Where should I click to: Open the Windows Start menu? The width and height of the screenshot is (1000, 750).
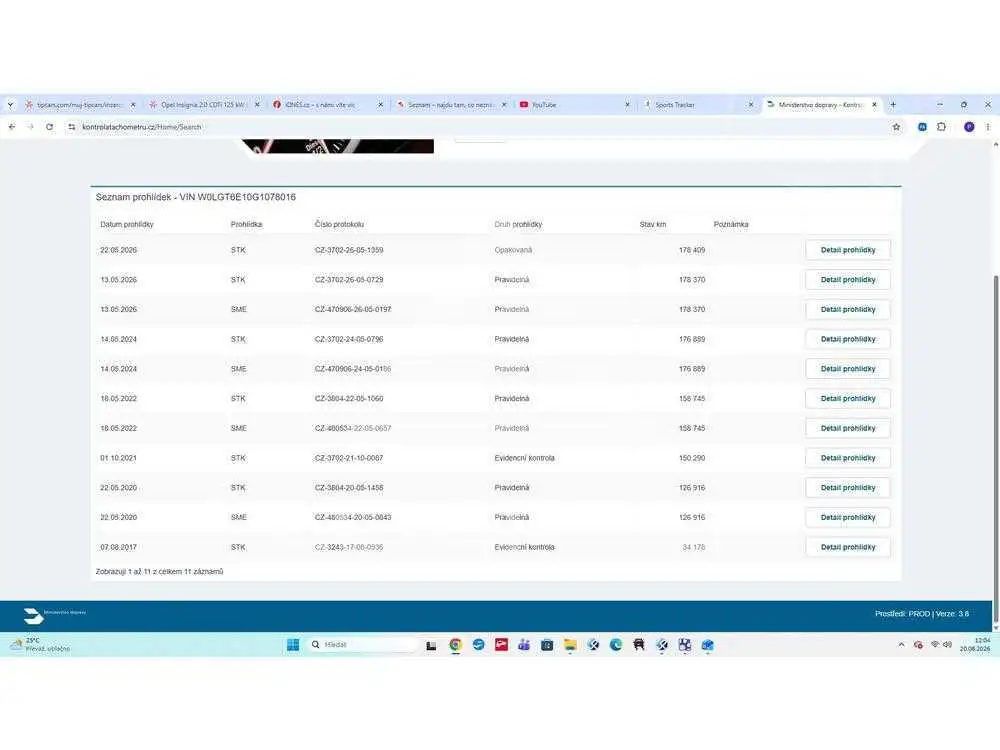point(293,645)
